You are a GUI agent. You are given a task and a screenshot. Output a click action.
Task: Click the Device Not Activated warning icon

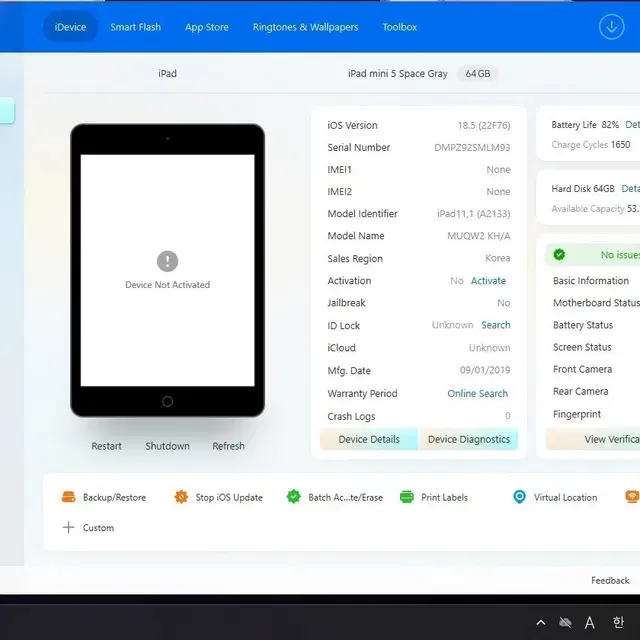tap(167, 261)
